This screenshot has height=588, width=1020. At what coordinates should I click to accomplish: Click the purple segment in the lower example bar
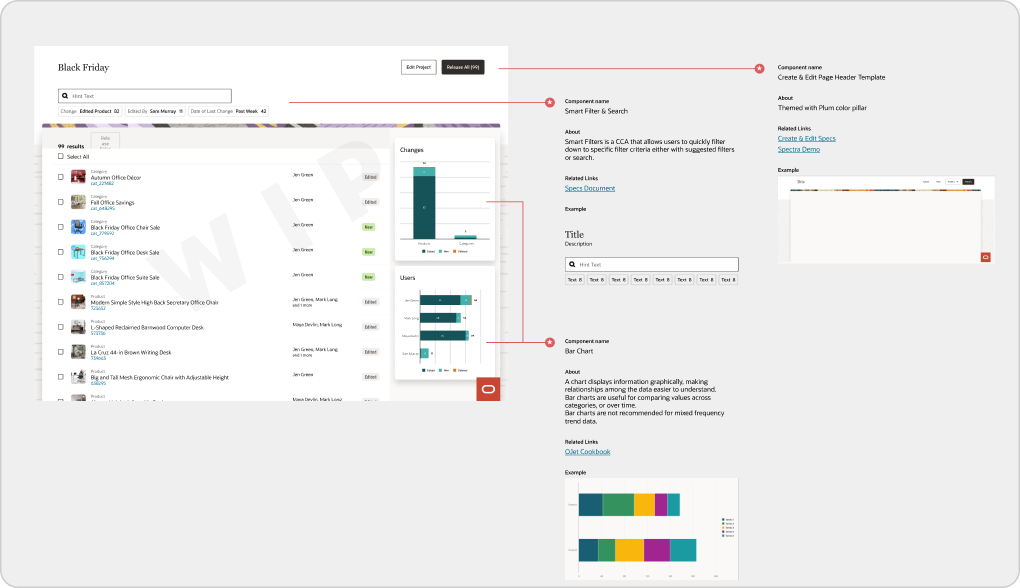click(657, 550)
